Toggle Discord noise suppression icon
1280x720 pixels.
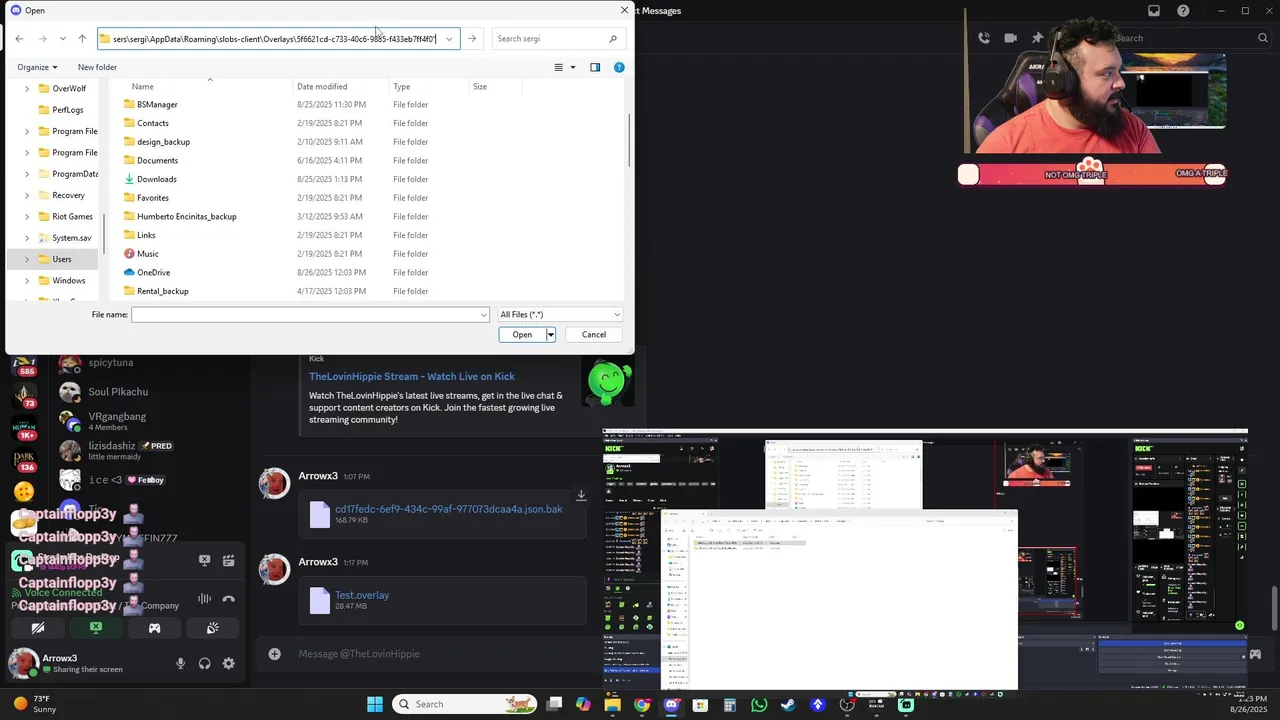click(x=204, y=599)
